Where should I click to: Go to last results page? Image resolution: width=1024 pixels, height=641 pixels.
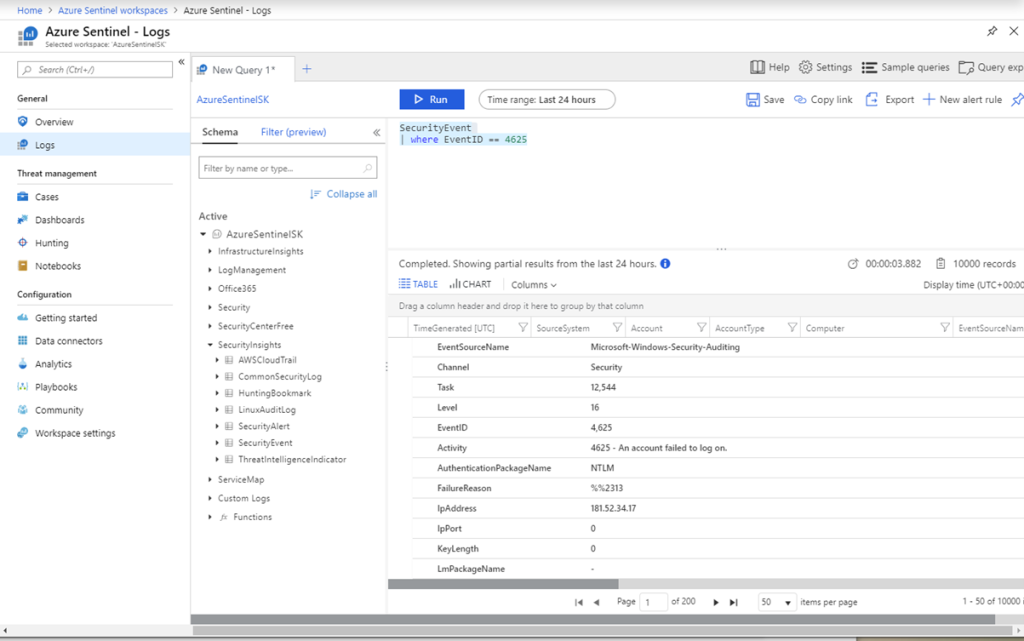pos(733,602)
